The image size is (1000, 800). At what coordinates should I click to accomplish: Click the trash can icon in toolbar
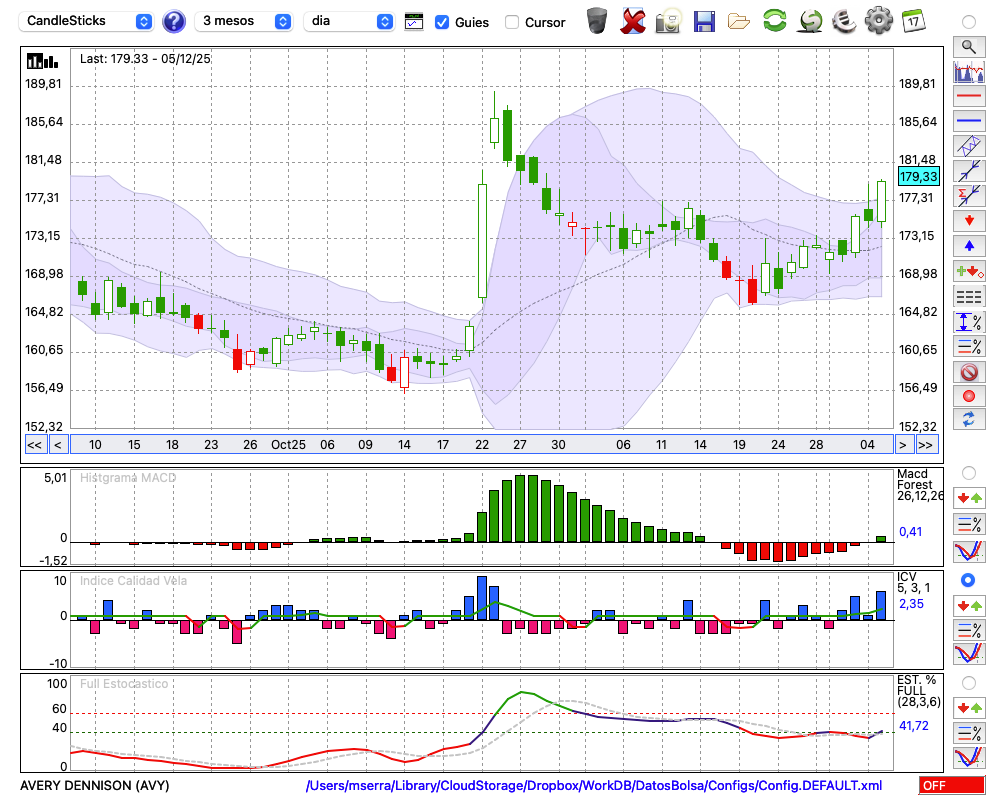click(597, 21)
